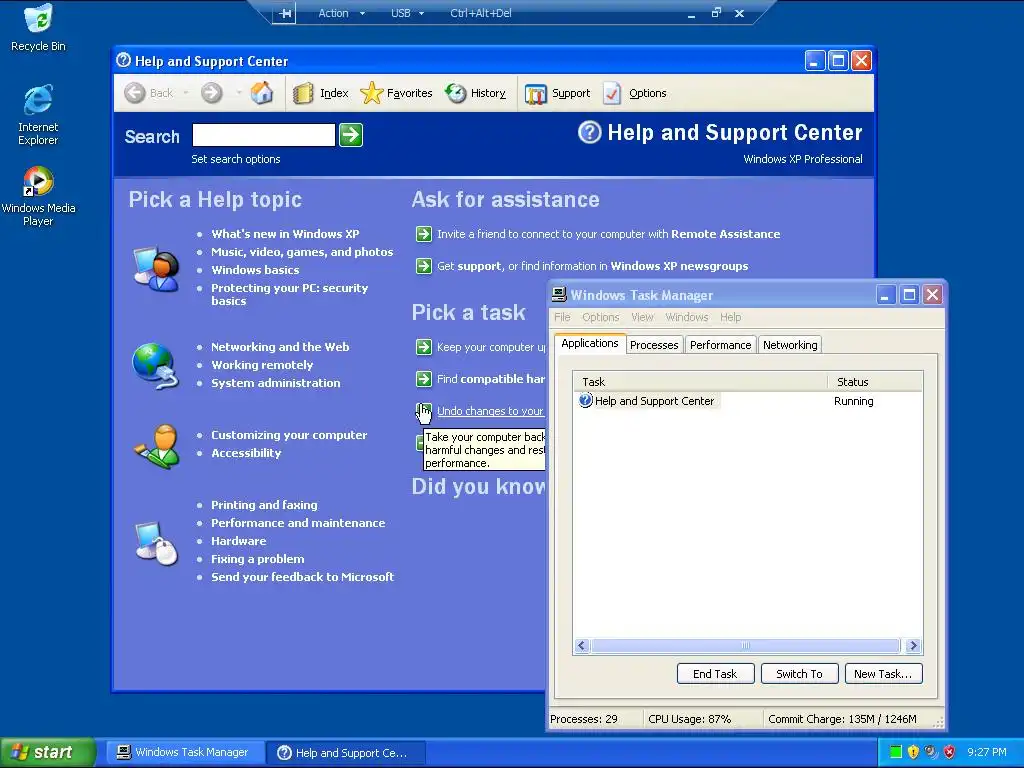Open the View menu in Task Manager
The image size is (1024, 768).
(643, 317)
